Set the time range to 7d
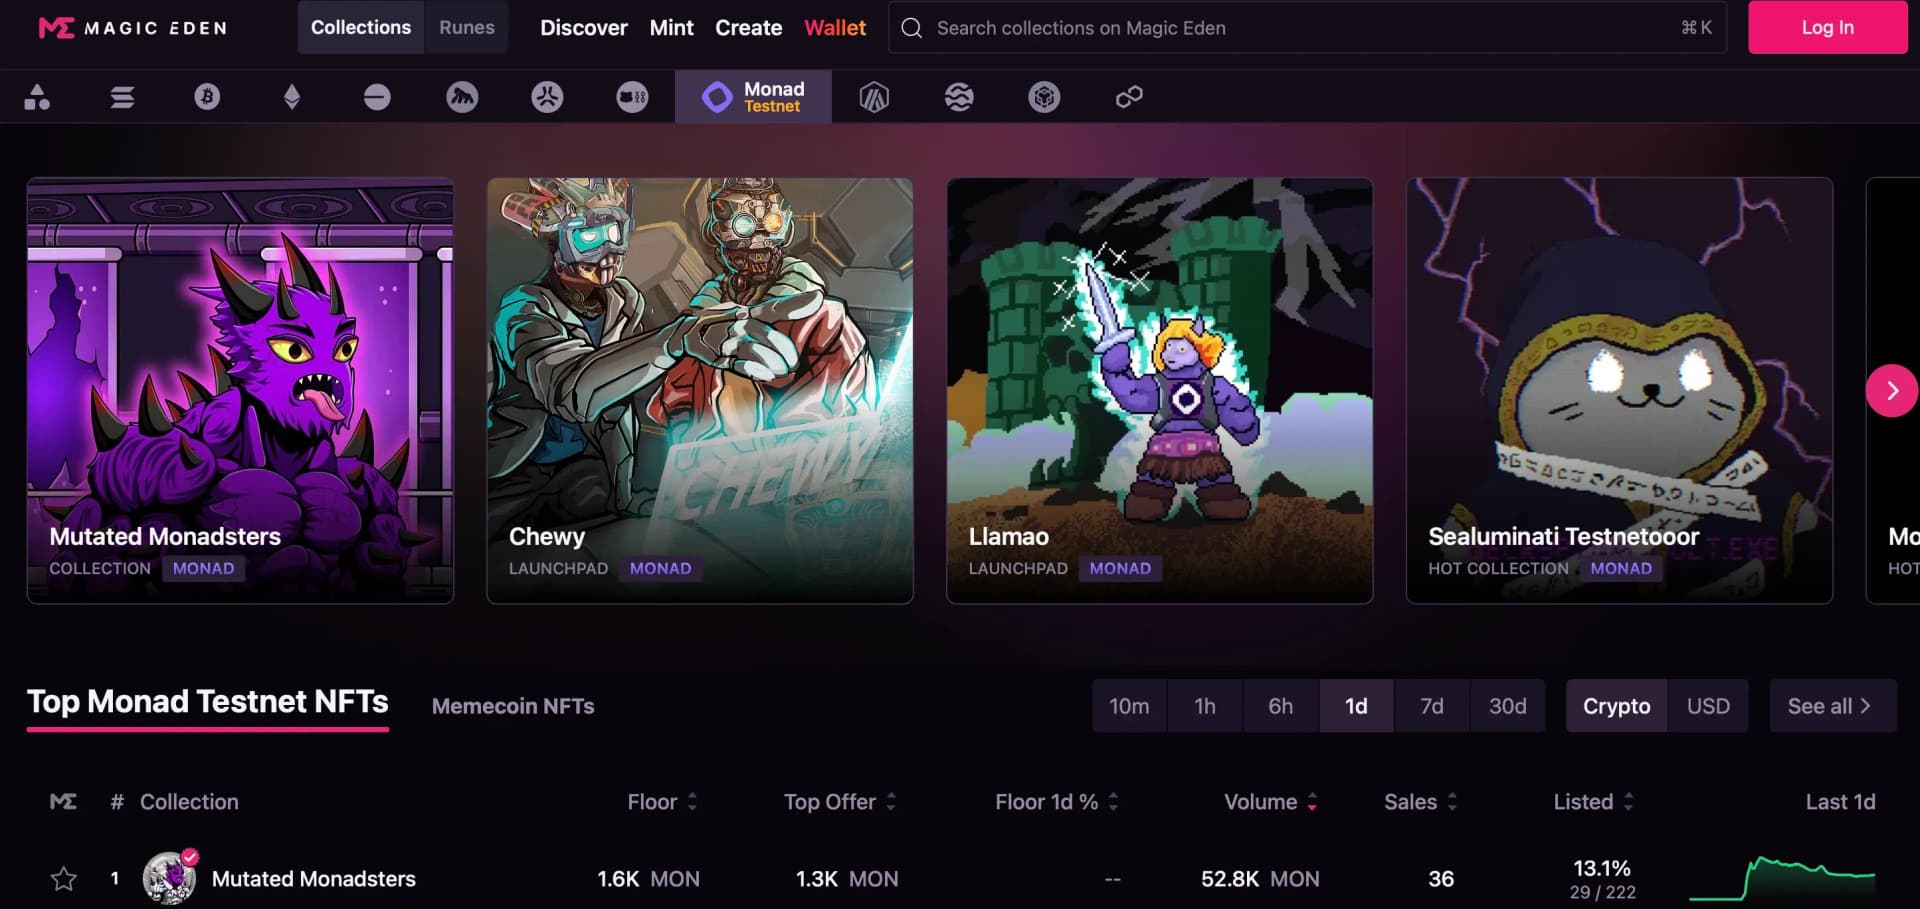The image size is (1920, 909). pos(1432,706)
